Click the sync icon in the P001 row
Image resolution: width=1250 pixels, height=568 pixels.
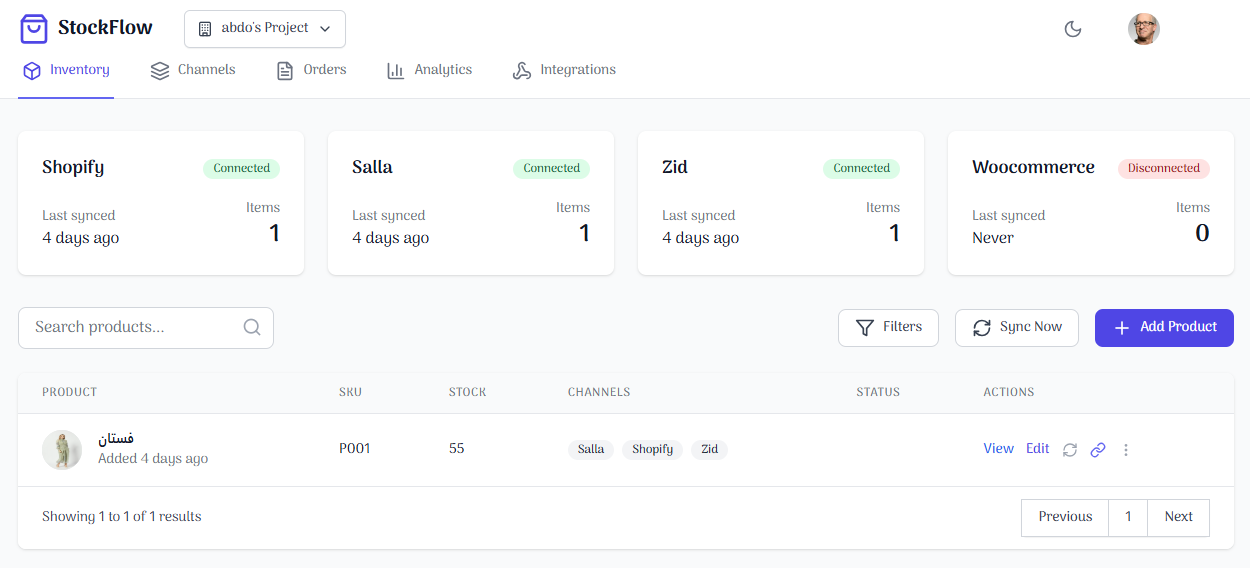point(1070,450)
